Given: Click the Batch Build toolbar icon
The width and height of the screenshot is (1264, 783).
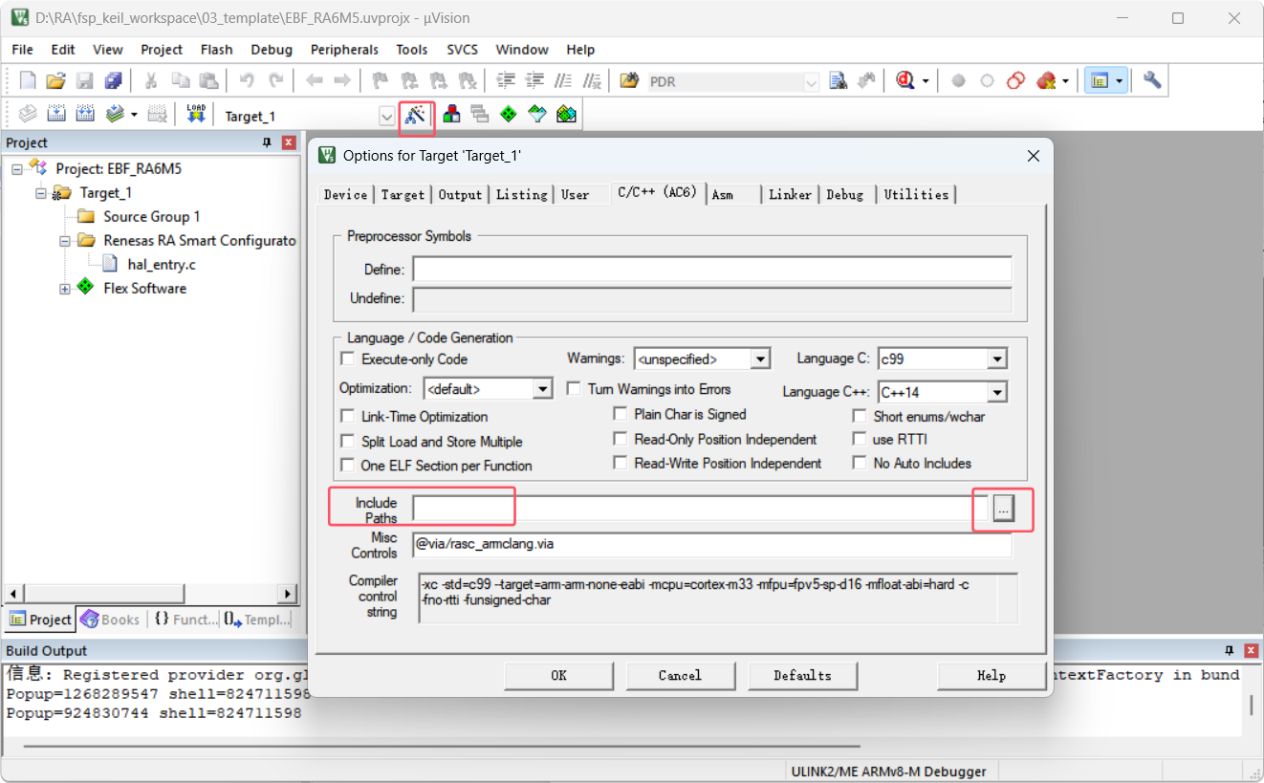Looking at the screenshot, I should click(x=115, y=115).
